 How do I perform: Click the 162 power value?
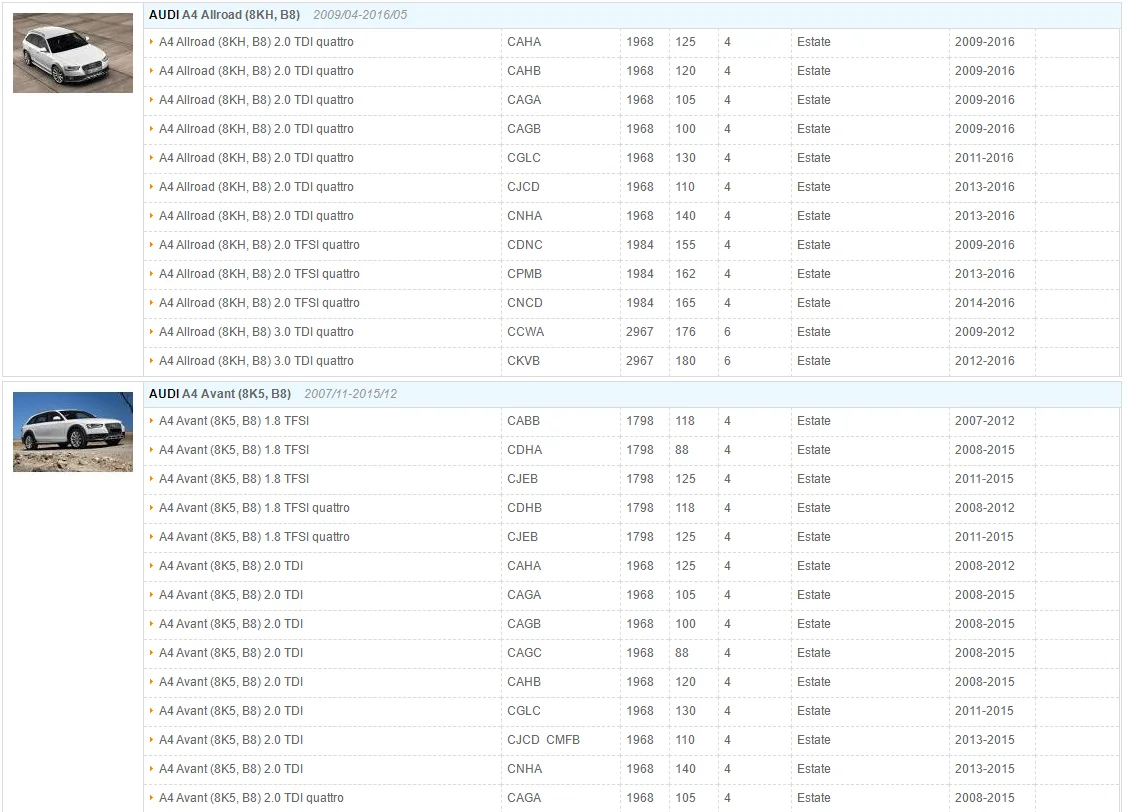[x=686, y=274]
